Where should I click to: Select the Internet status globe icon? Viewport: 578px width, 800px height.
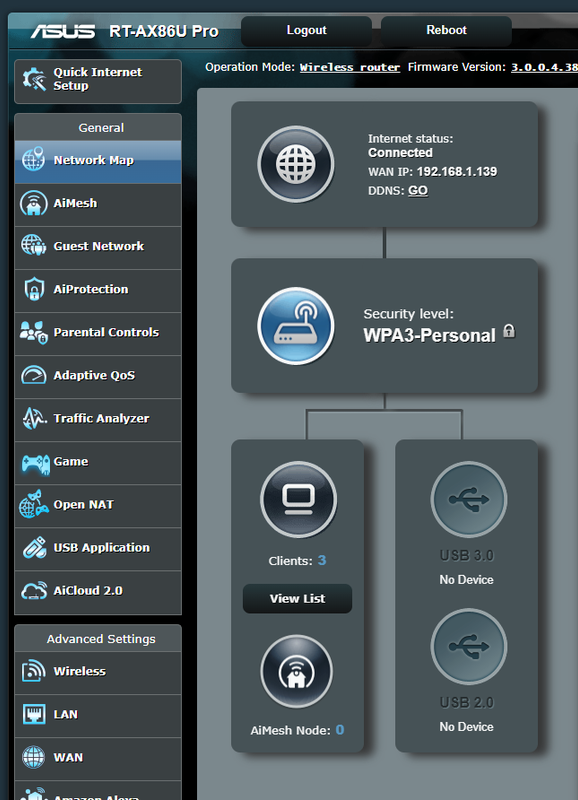tap(296, 164)
